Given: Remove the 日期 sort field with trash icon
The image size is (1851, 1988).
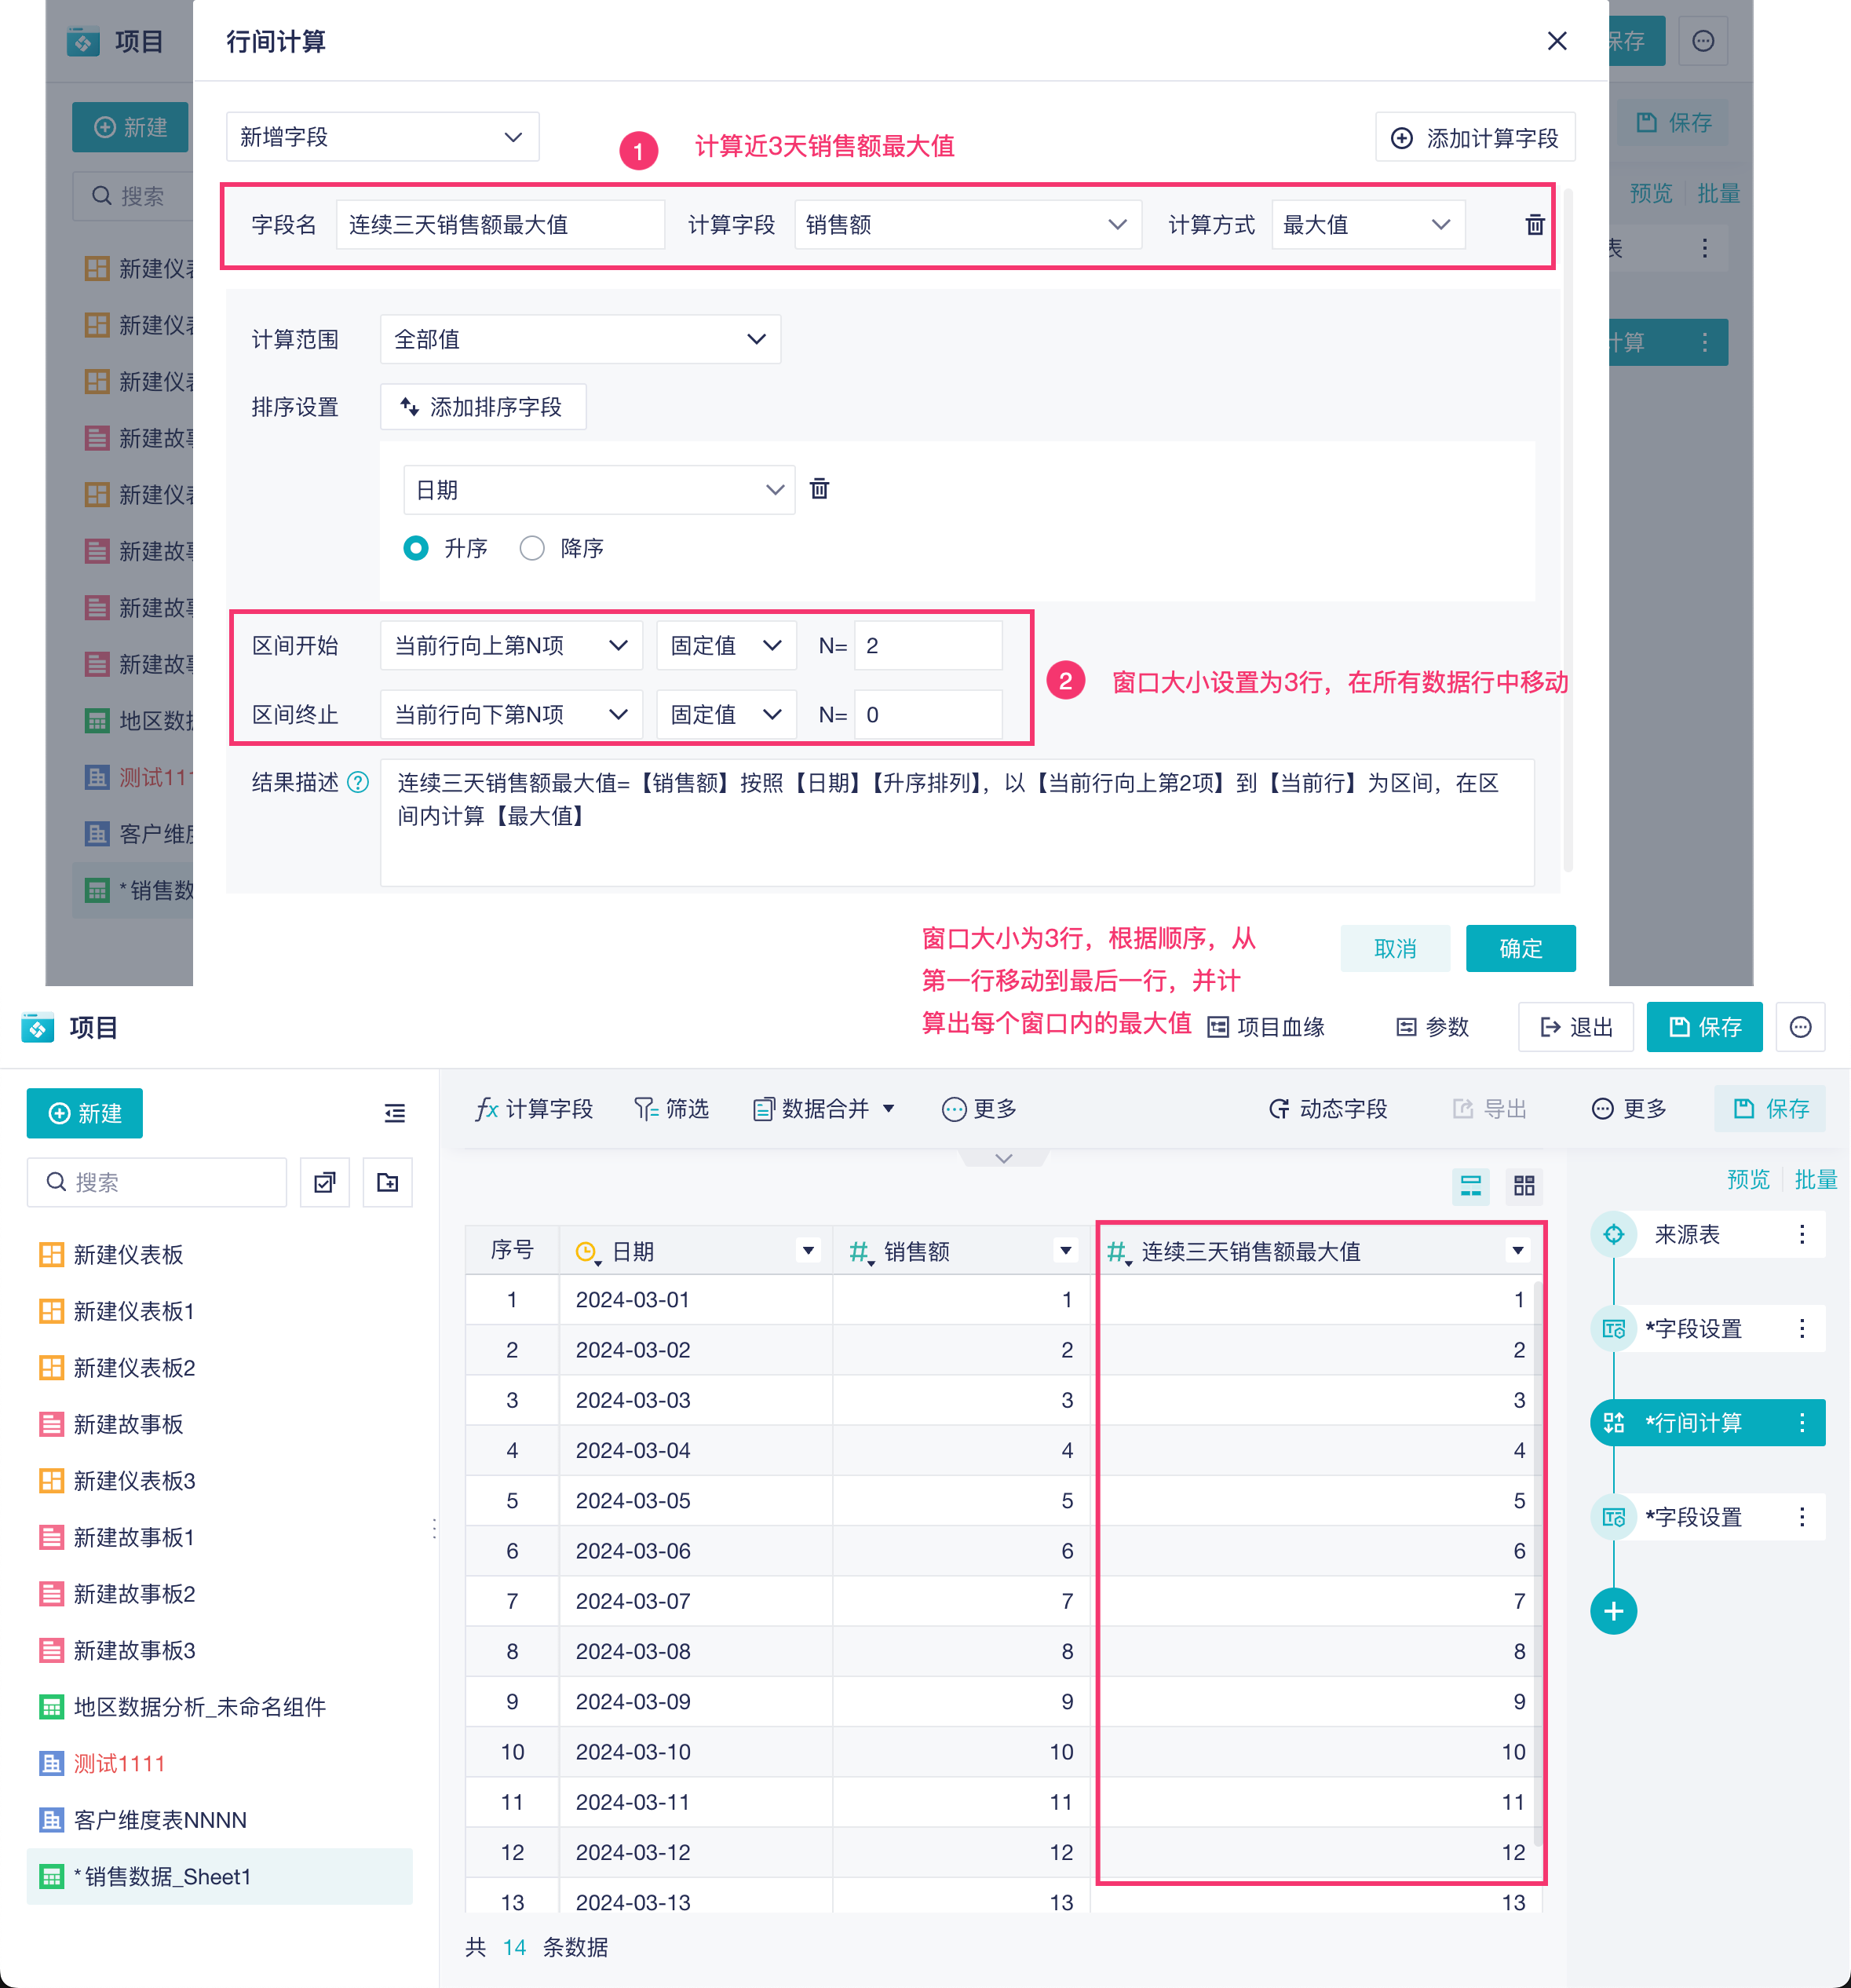Looking at the screenshot, I should click(819, 489).
